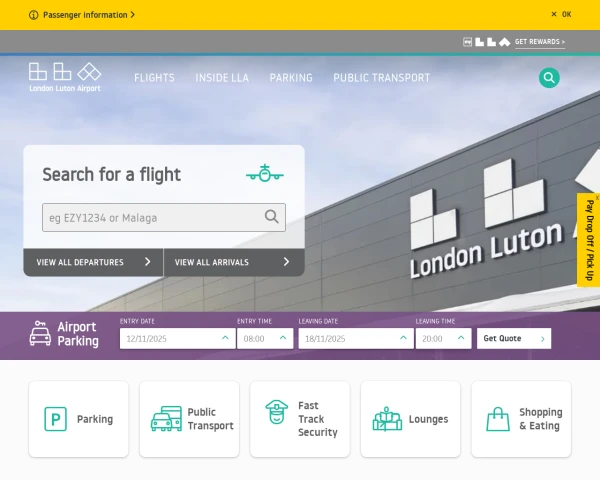Open the Public Transport tile

[x=189, y=419]
